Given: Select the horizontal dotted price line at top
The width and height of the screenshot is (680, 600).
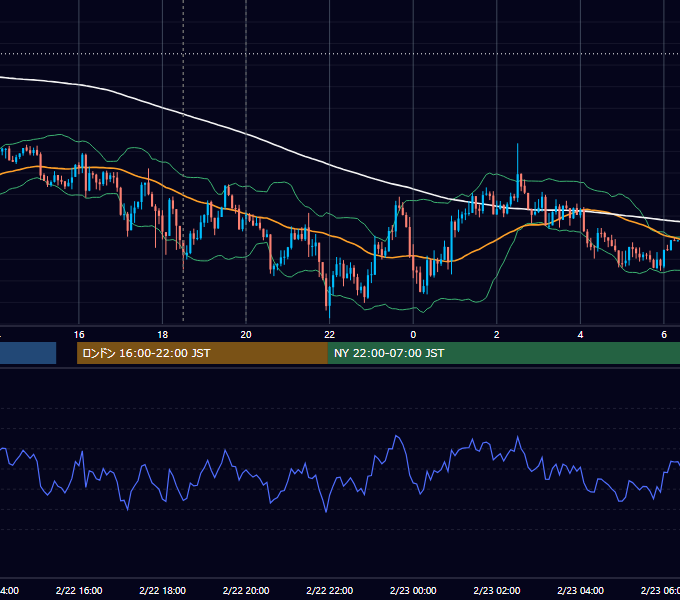Looking at the screenshot, I should point(340,54).
